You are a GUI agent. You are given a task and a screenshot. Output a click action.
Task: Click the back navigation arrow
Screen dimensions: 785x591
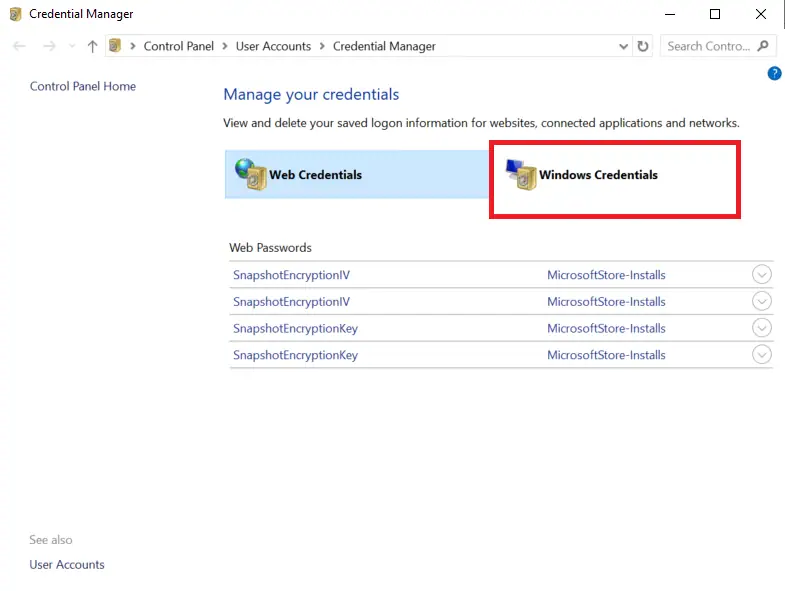(x=20, y=46)
